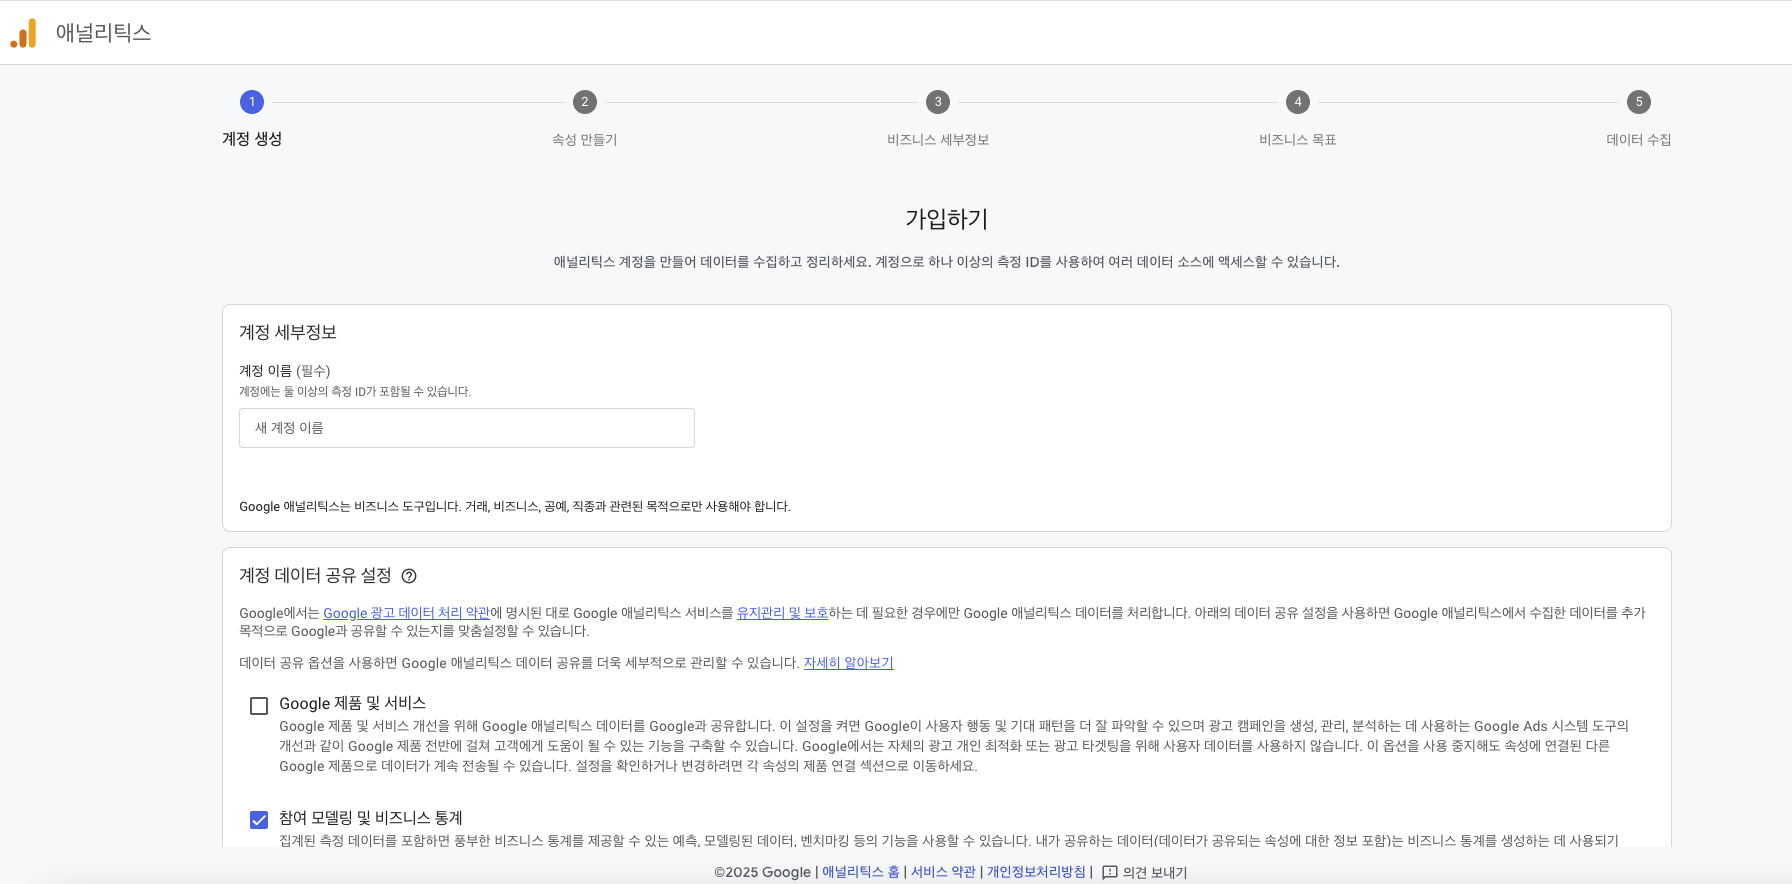This screenshot has height=884, width=1792.
Task: Click the 참여 모델링 및 비즈니스 통계 label
Action: (371, 818)
